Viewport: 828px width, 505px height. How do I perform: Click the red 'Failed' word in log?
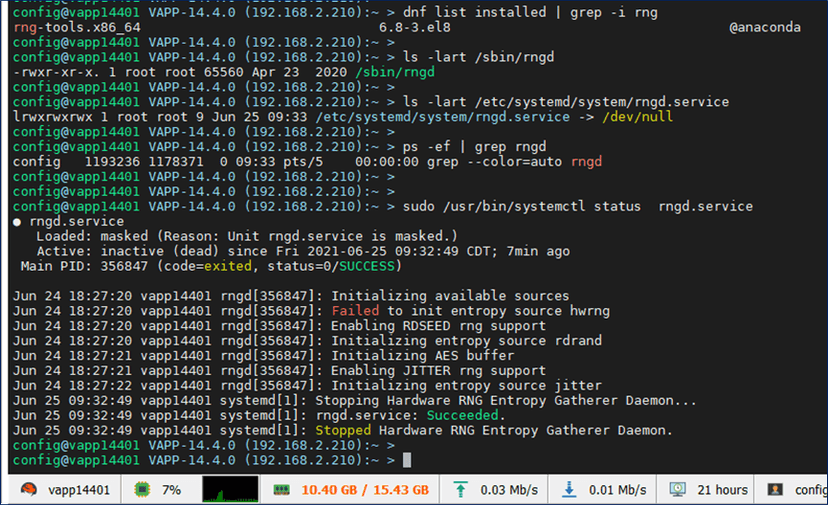tap(356, 311)
